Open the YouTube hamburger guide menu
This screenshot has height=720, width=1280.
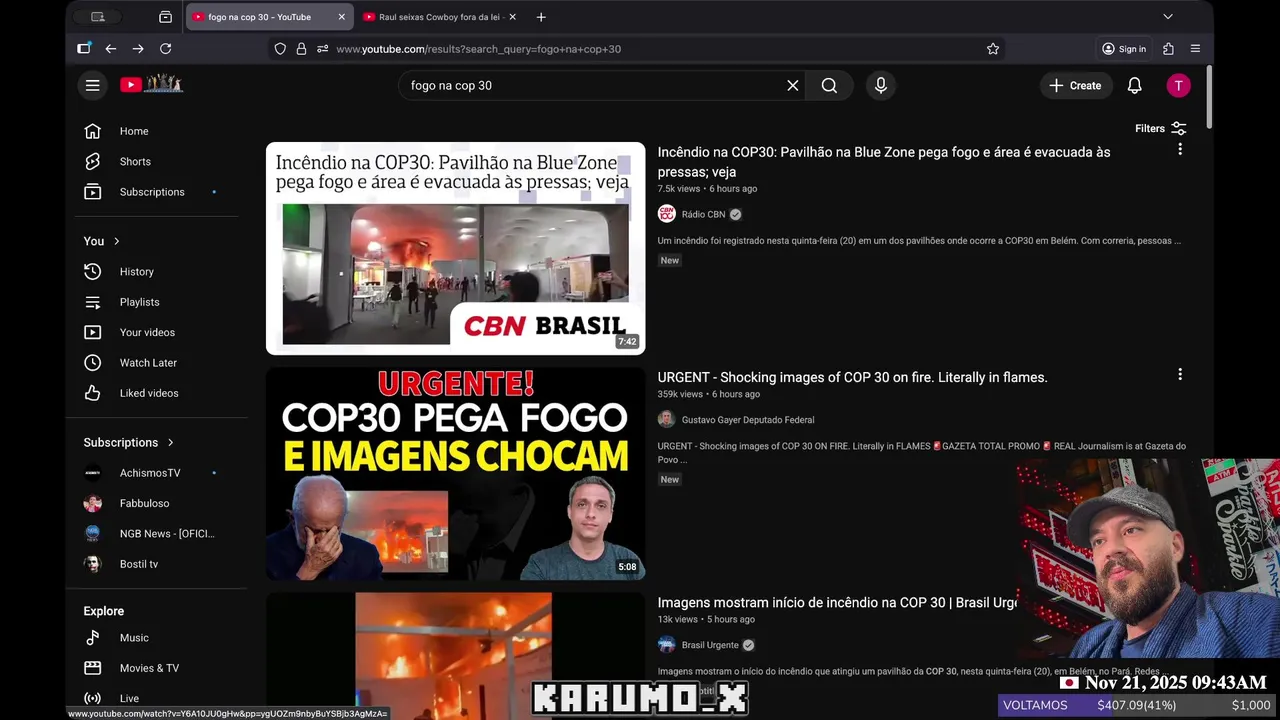click(x=92, y=86)
